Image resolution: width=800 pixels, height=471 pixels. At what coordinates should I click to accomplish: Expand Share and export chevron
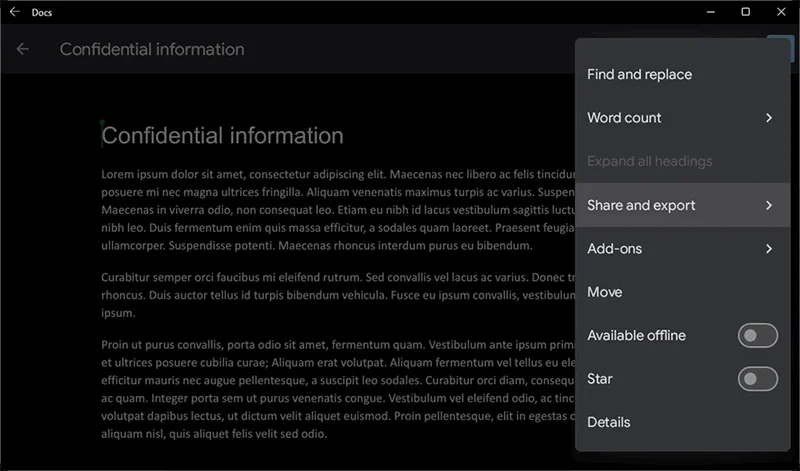pyautogui.click(x=769, y=205)
